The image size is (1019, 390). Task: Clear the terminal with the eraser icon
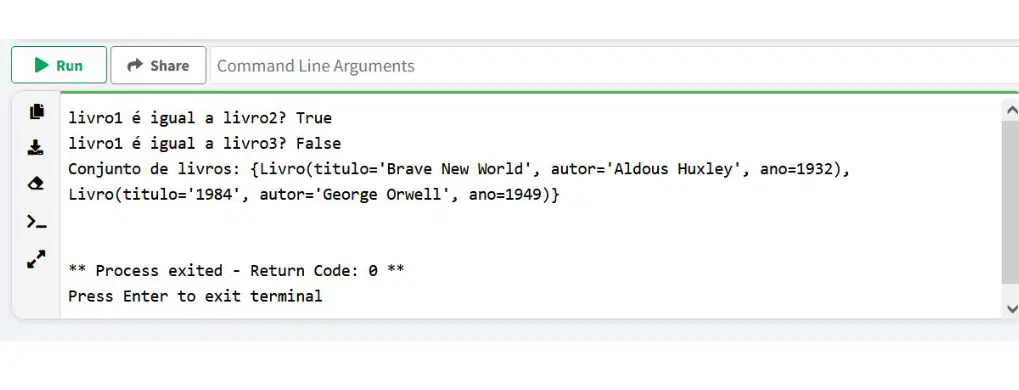[36, 184]
